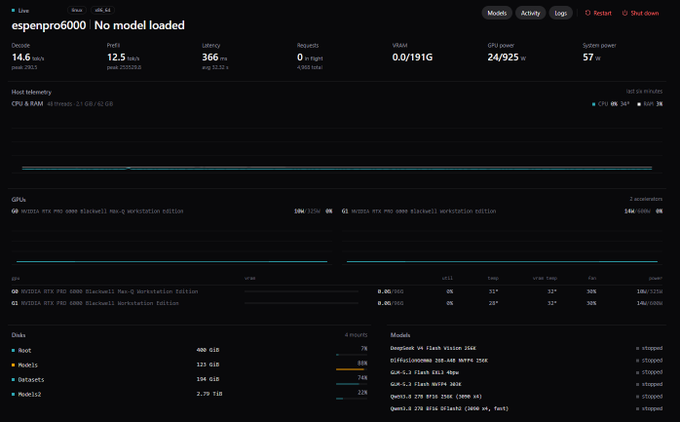This screenshot has width=680, height=422.
Task: Switch to the Activity view
Action: (x=530, y=13)
